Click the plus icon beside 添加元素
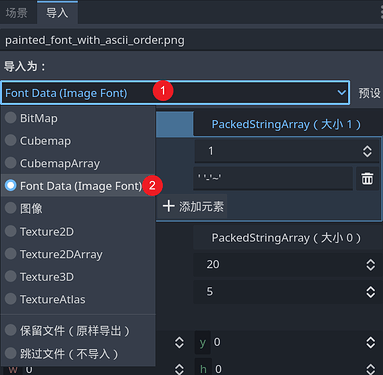Viewport: 383px width, 375px height. pos(169,206)
